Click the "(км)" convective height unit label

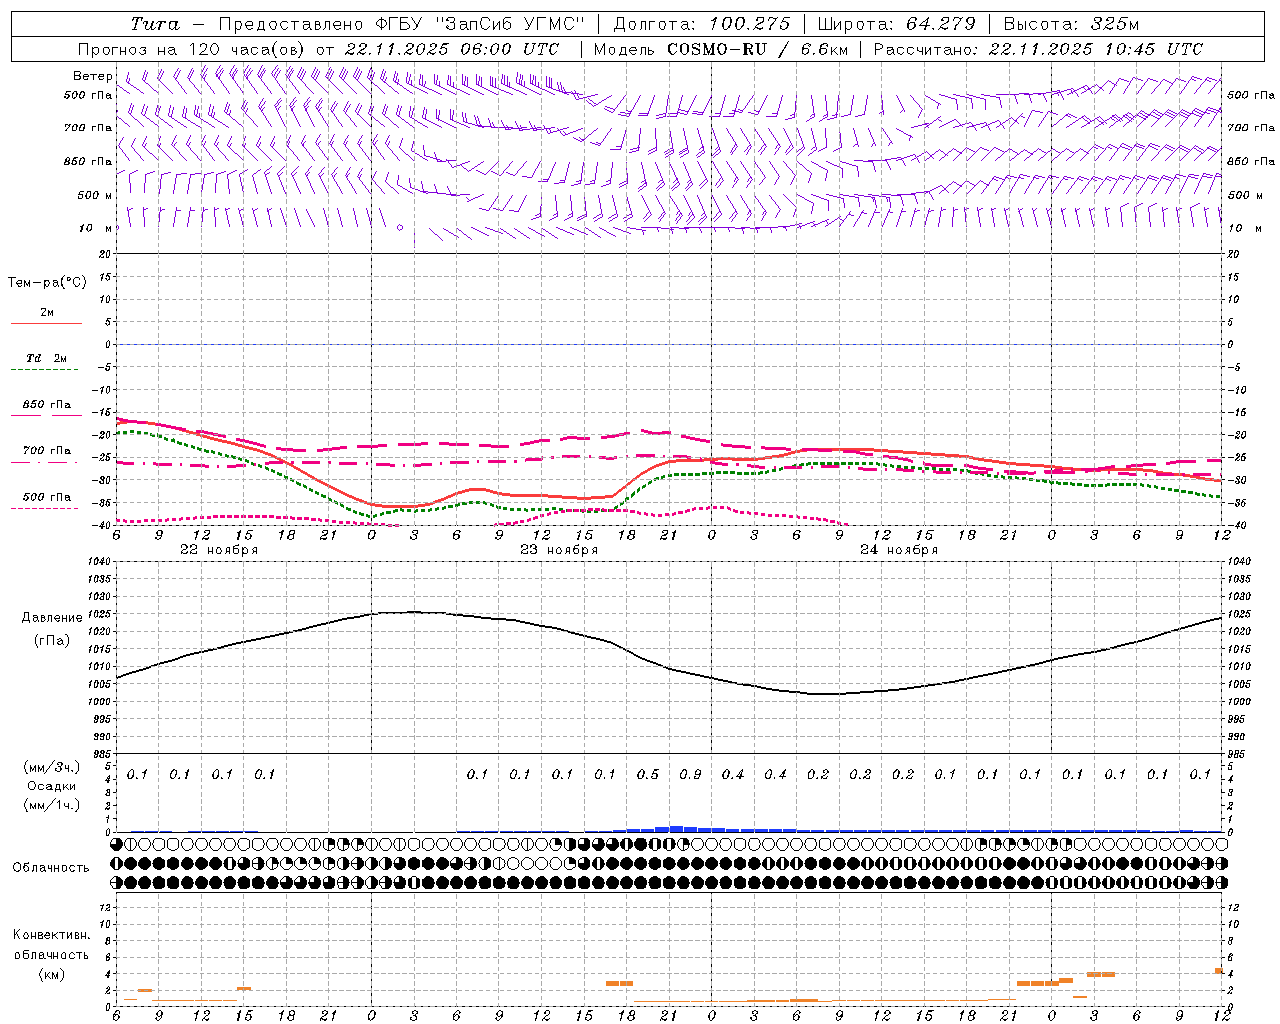click(52, 974)
